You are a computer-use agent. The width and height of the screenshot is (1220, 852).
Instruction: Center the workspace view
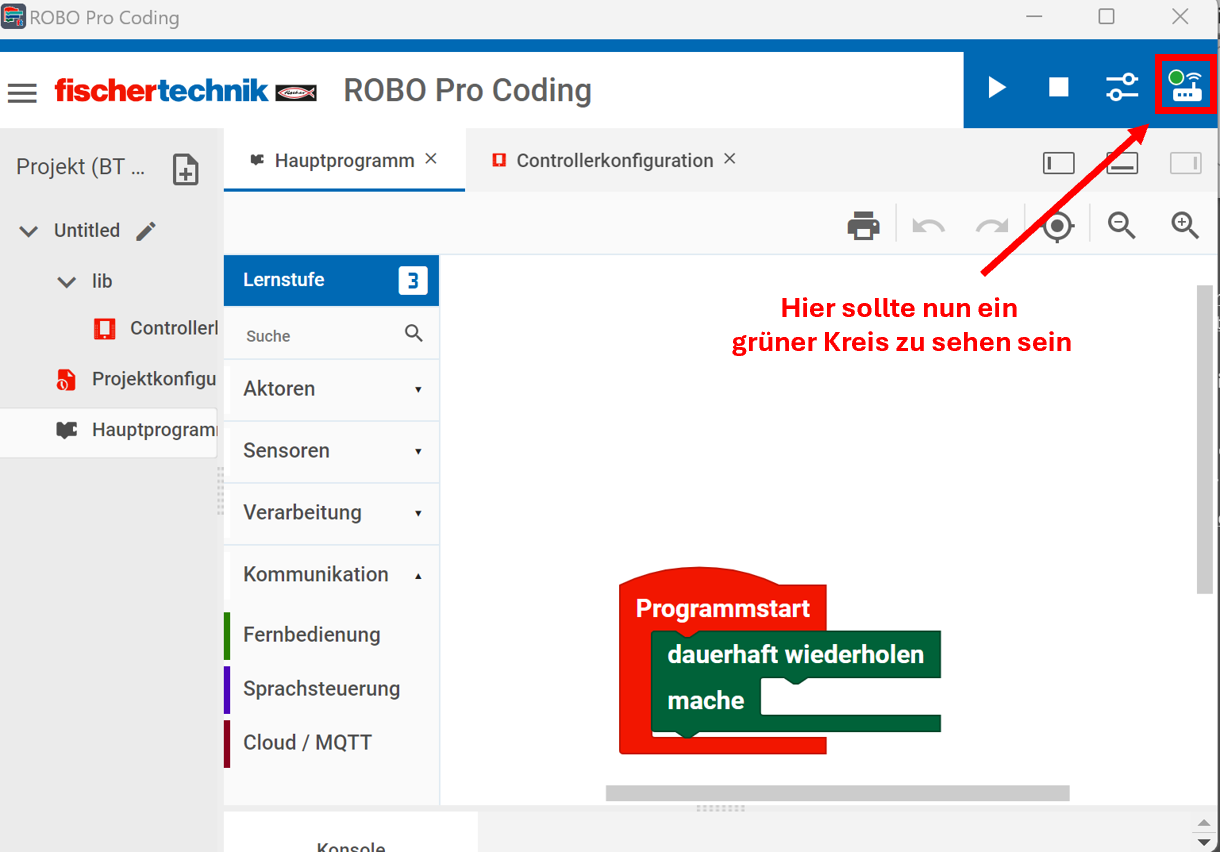1058,226
